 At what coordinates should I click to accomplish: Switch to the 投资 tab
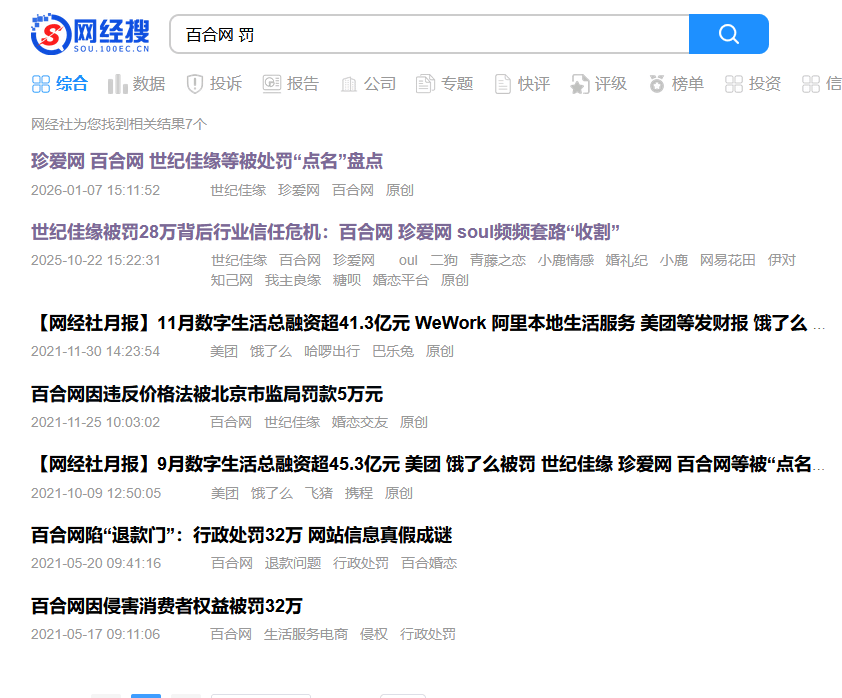[x=753, y=84]
